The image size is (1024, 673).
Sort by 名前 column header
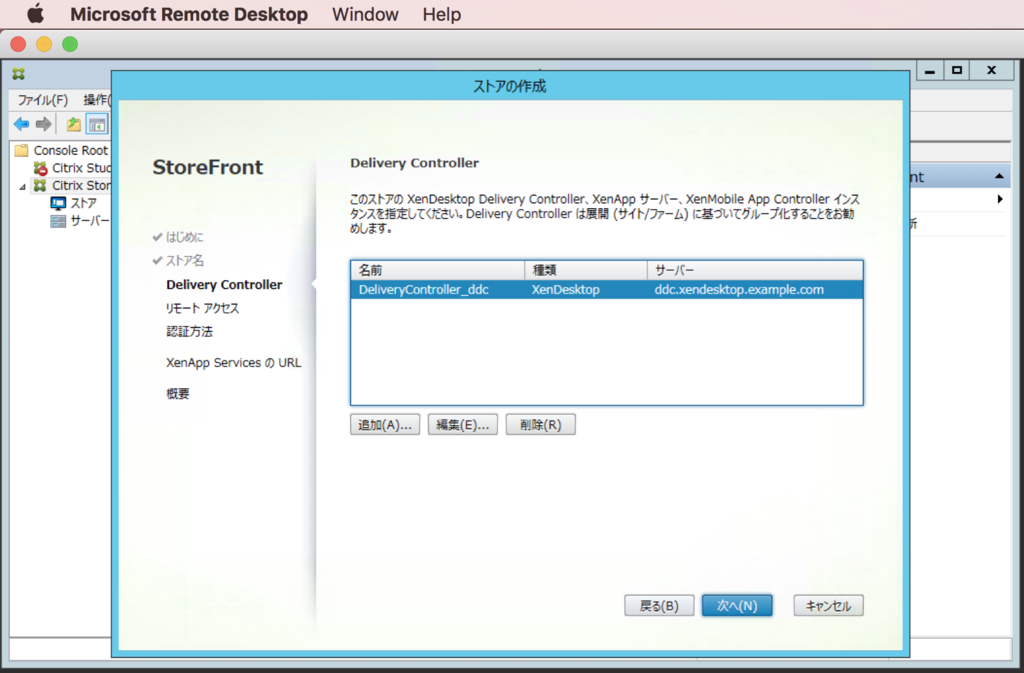438,270
